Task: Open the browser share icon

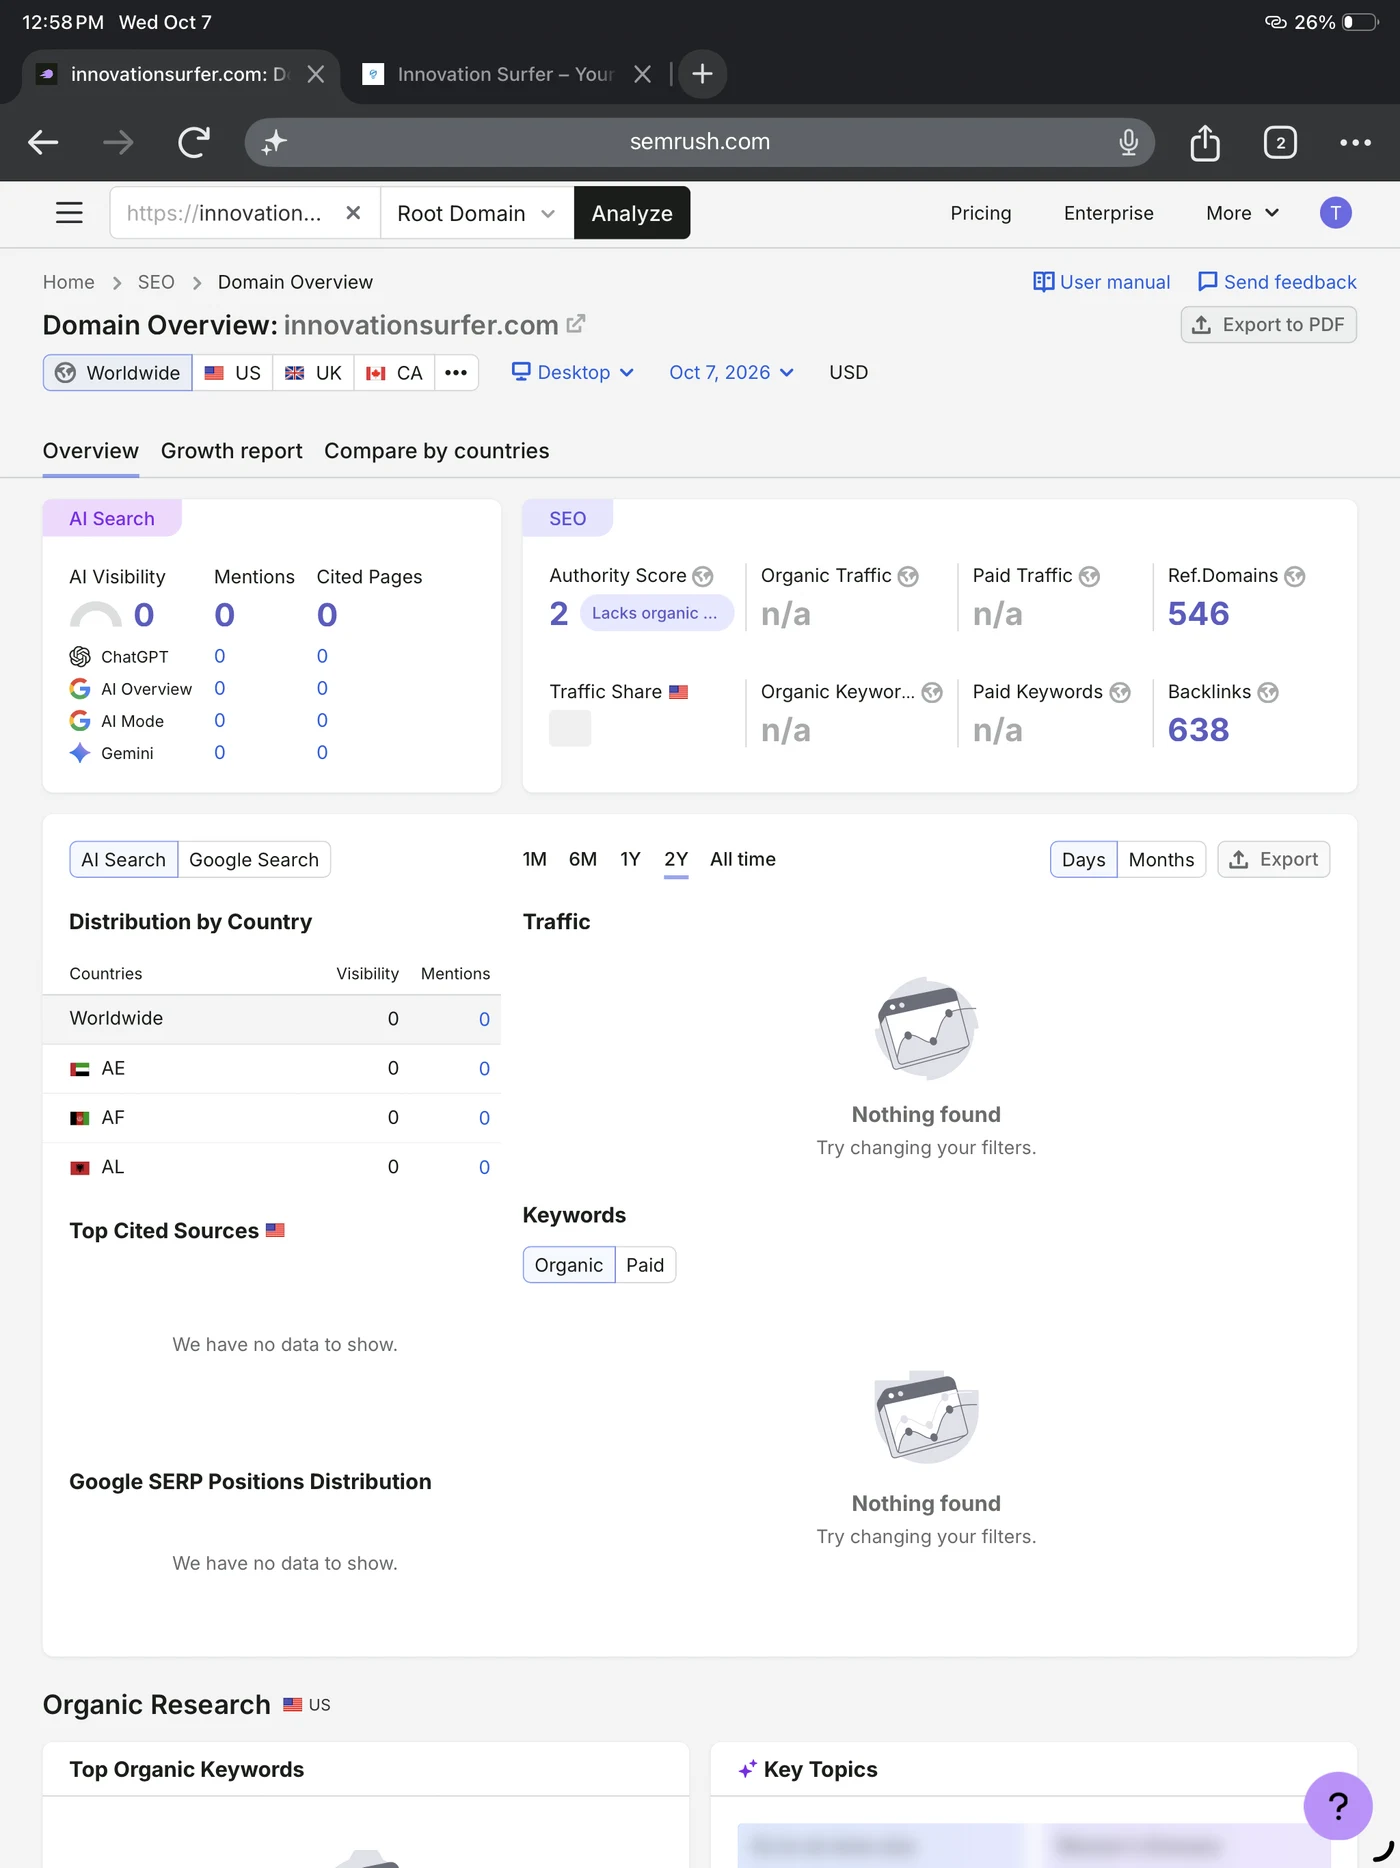Action: (1205, 142)
